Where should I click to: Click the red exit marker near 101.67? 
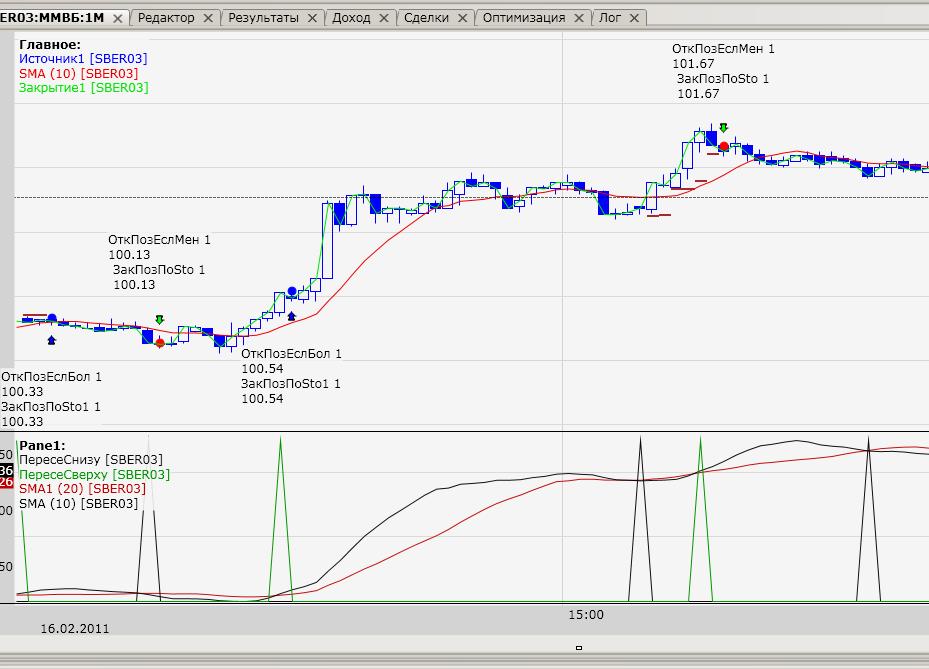[723, 146]
